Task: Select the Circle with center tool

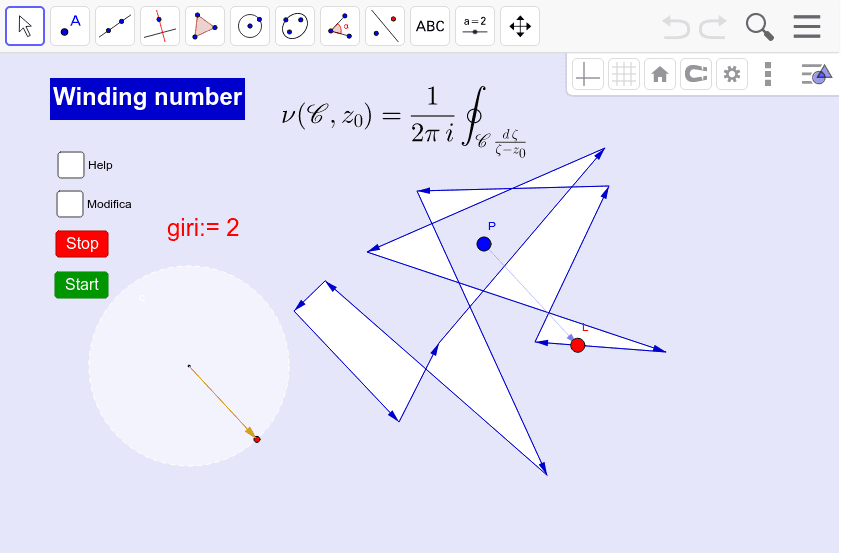Action: 250,26
